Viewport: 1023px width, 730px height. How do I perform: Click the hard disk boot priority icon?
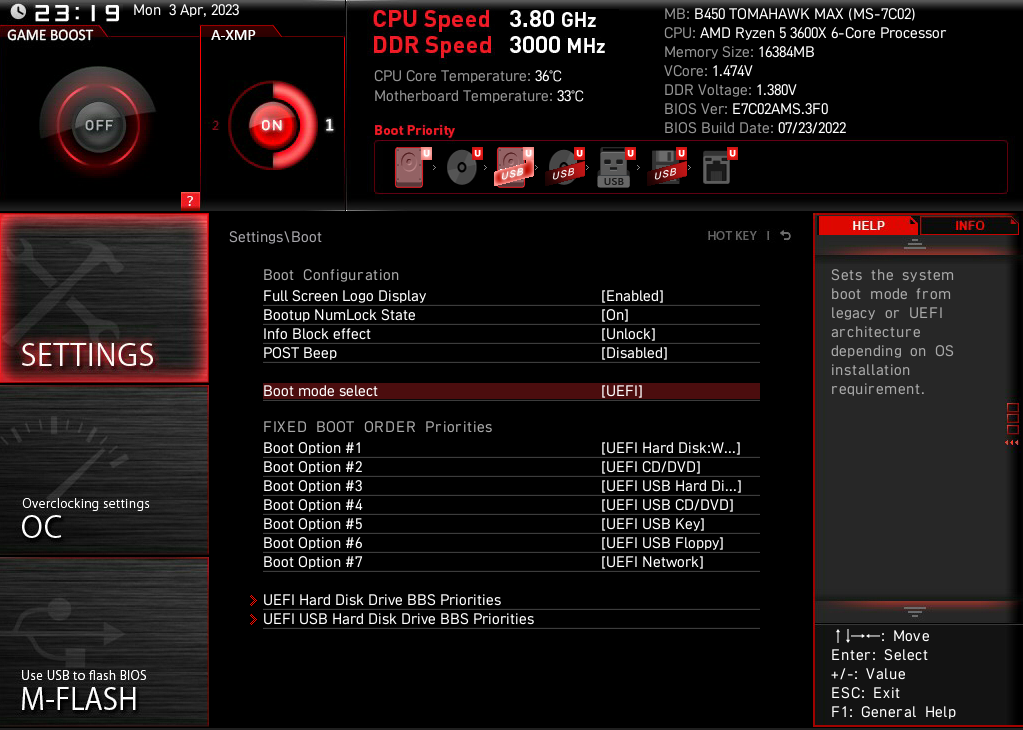click(x=412, y=167)
